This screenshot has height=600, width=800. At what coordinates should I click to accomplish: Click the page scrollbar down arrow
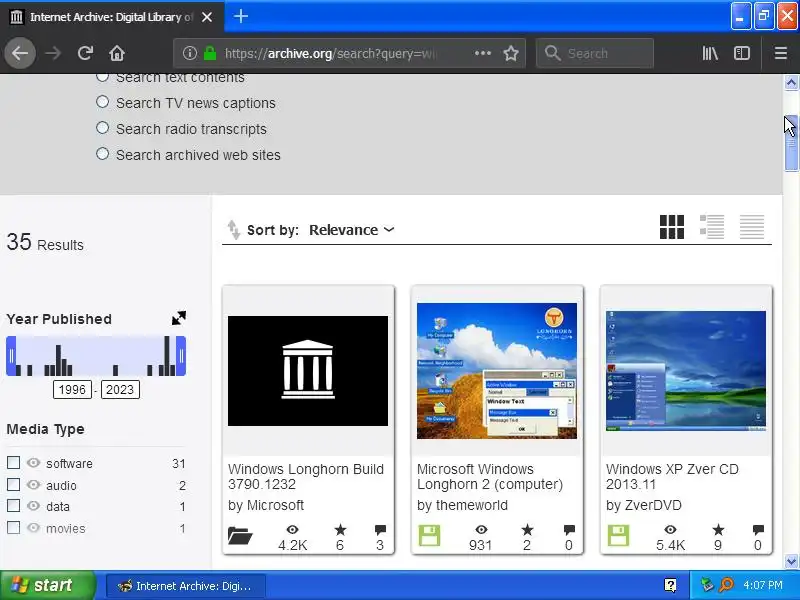coord(791,561)
